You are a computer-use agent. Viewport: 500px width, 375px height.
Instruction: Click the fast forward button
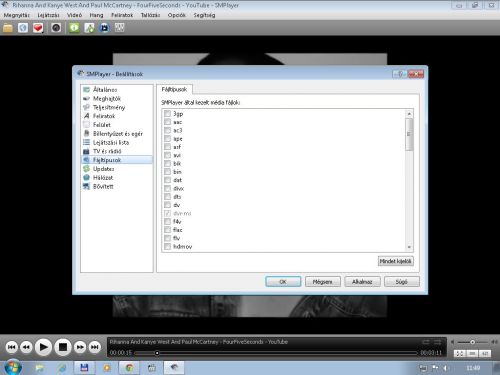80,347
